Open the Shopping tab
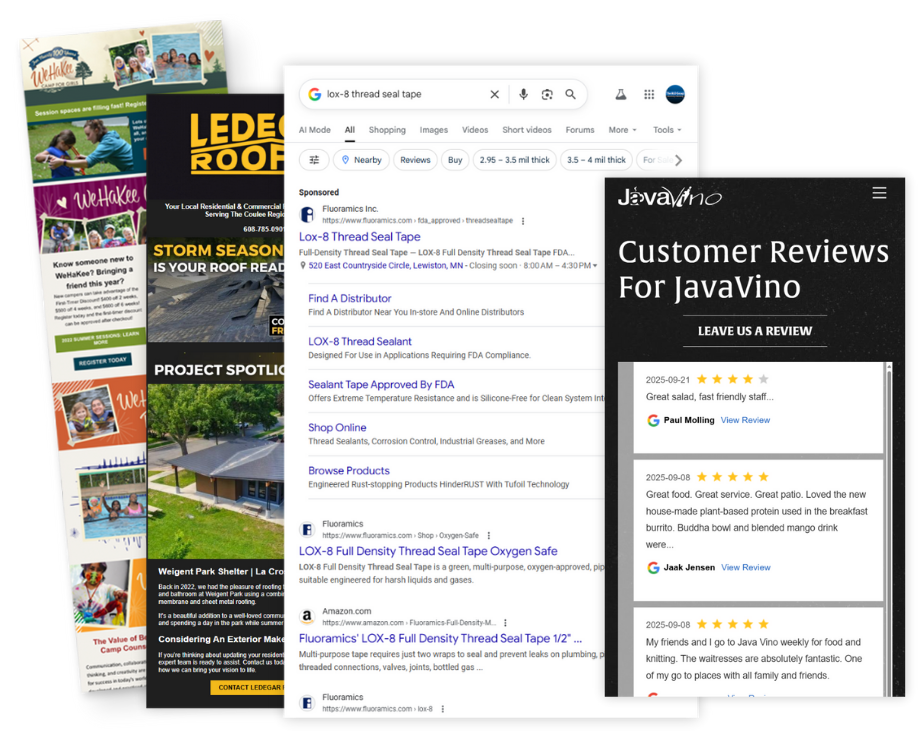 point(387,129)
